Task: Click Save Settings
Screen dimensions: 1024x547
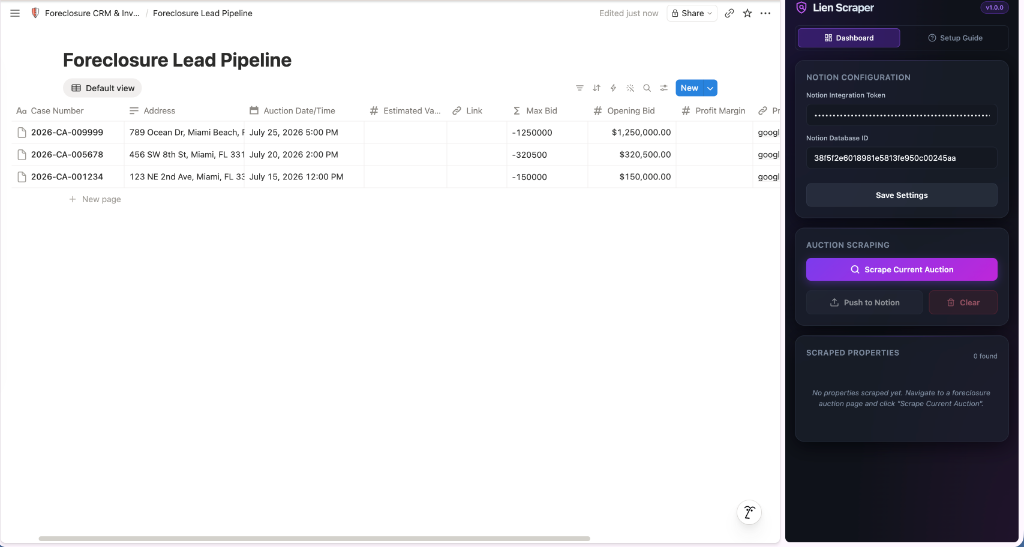Action: [x=901, y=195]
